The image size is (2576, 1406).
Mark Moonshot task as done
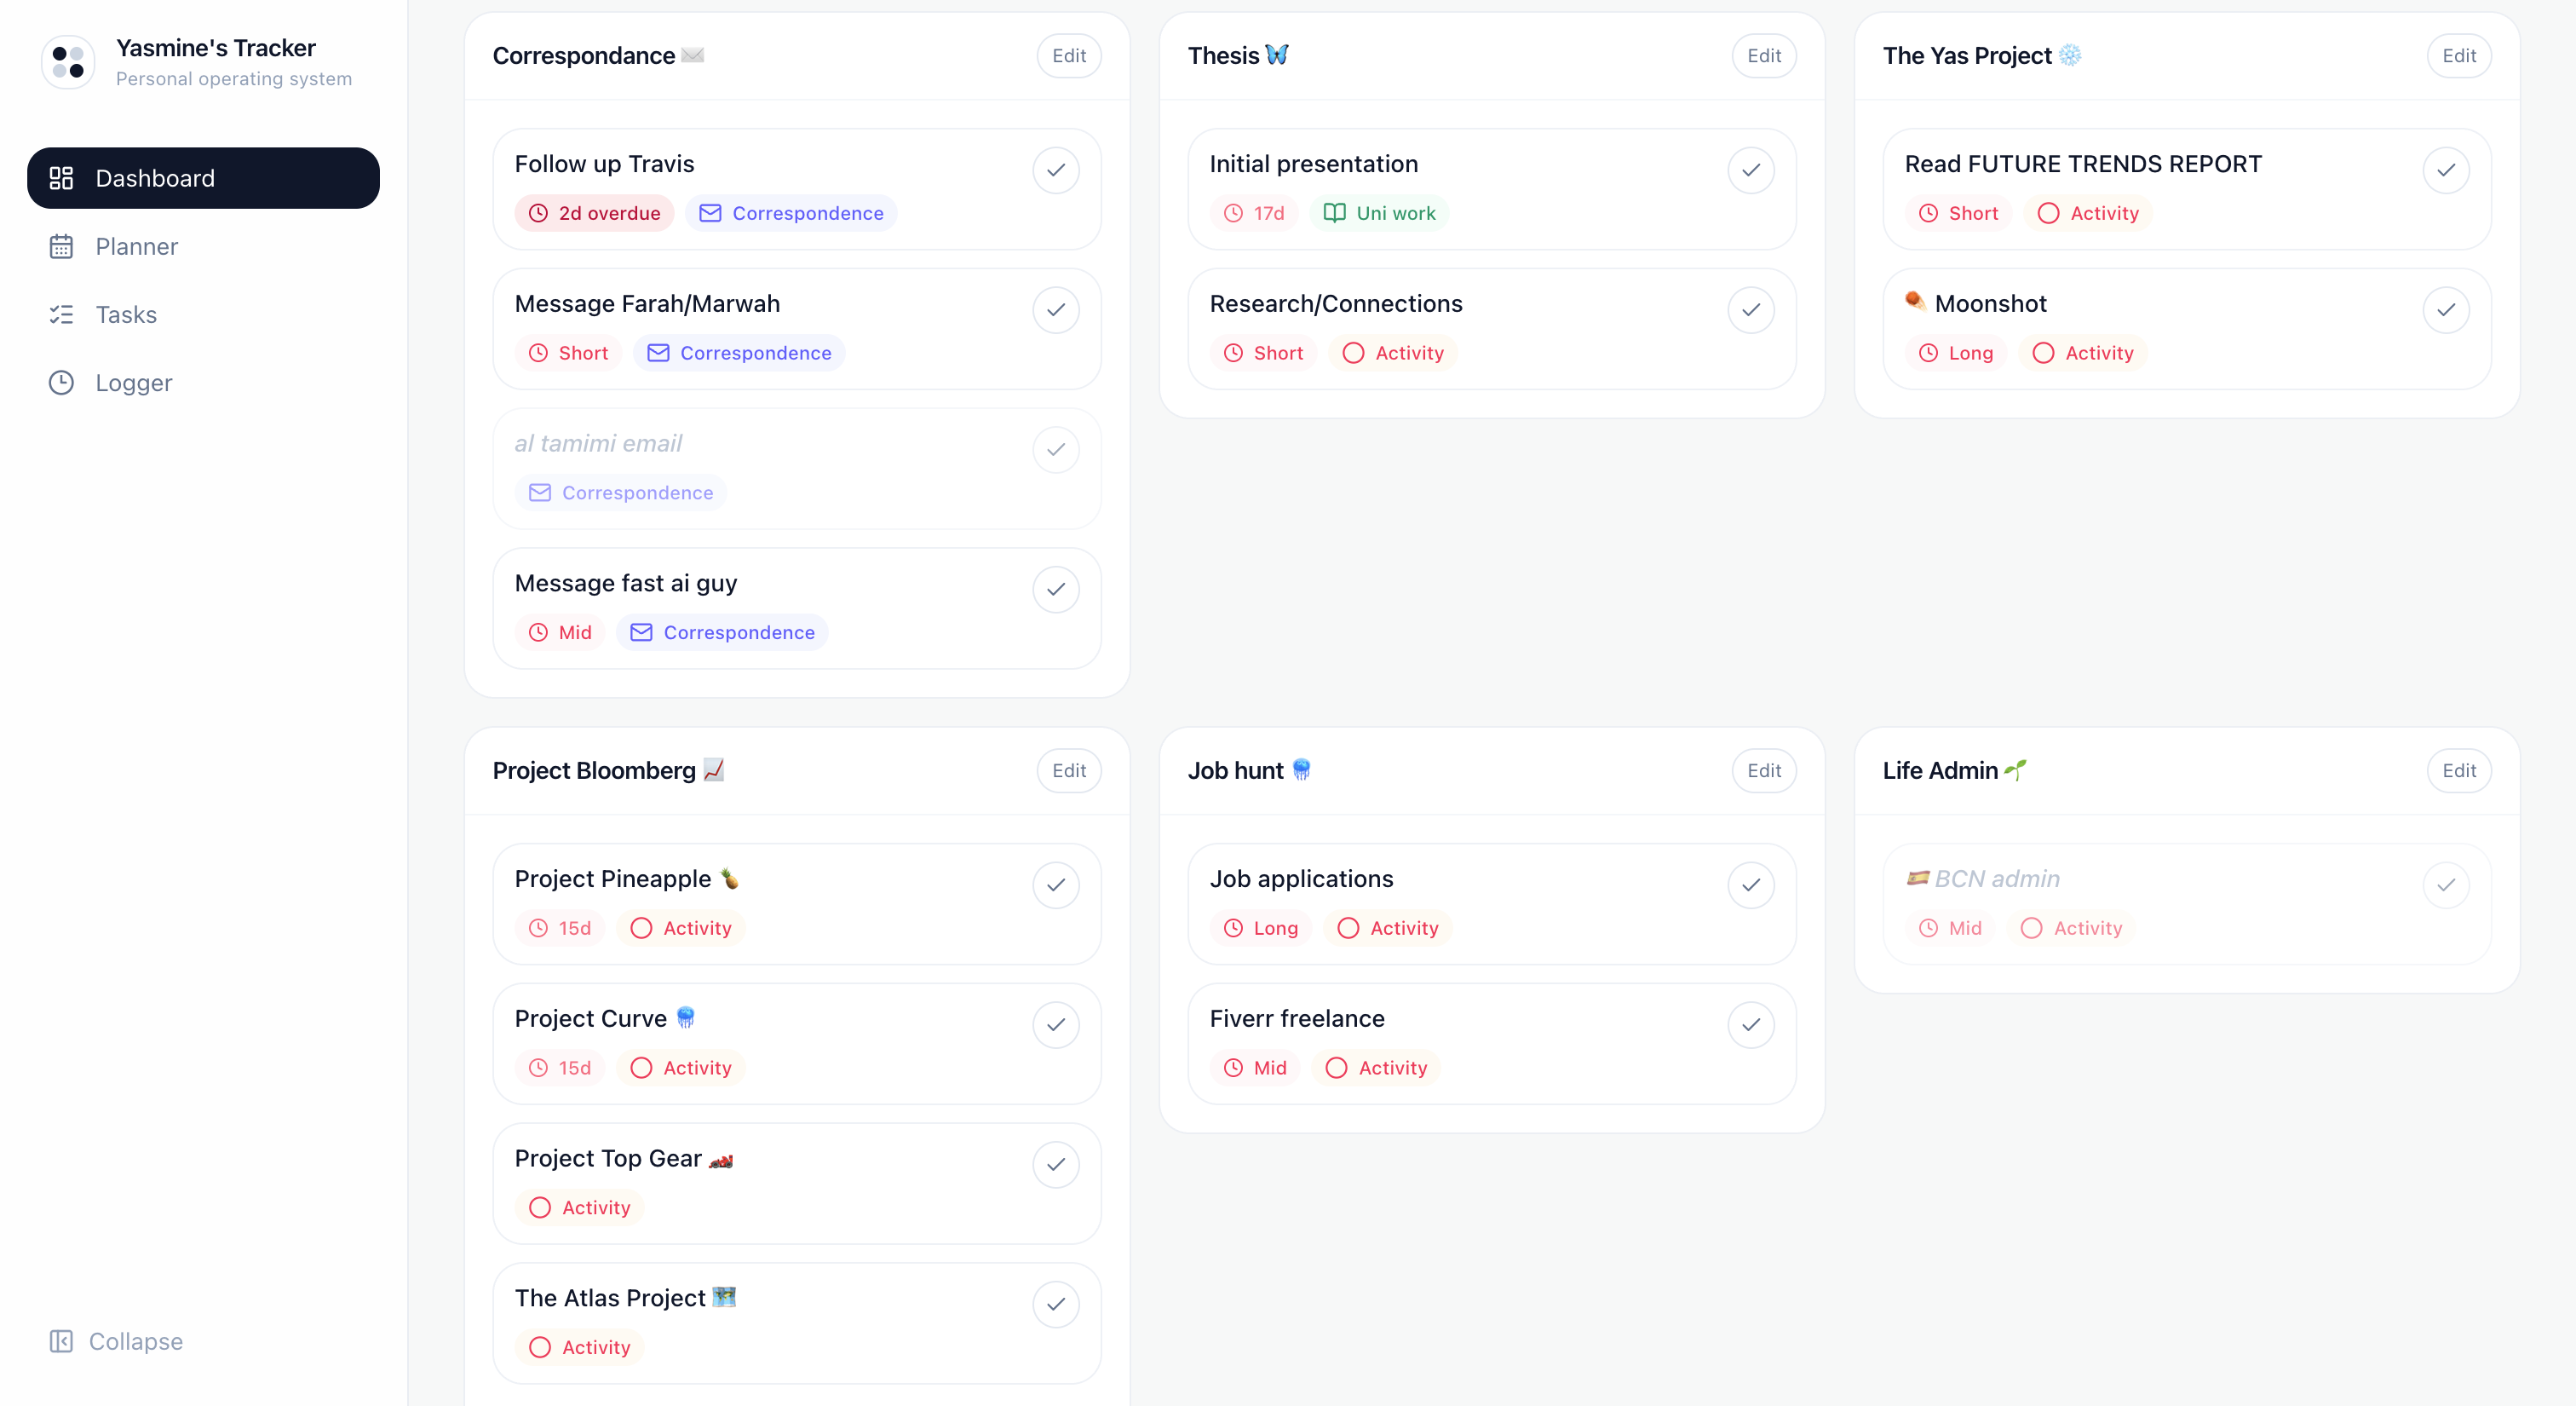click(x=2445, y=310)
